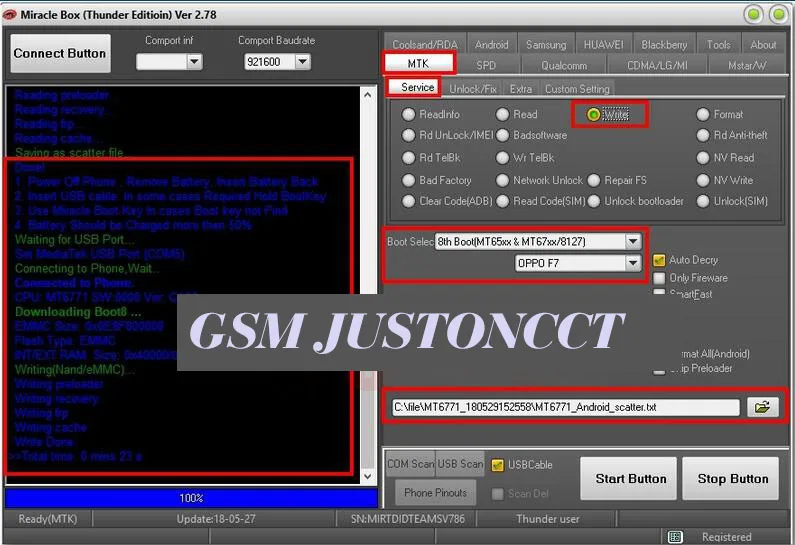
Task: Switch to the MTK tab
Action: [418, 64]
